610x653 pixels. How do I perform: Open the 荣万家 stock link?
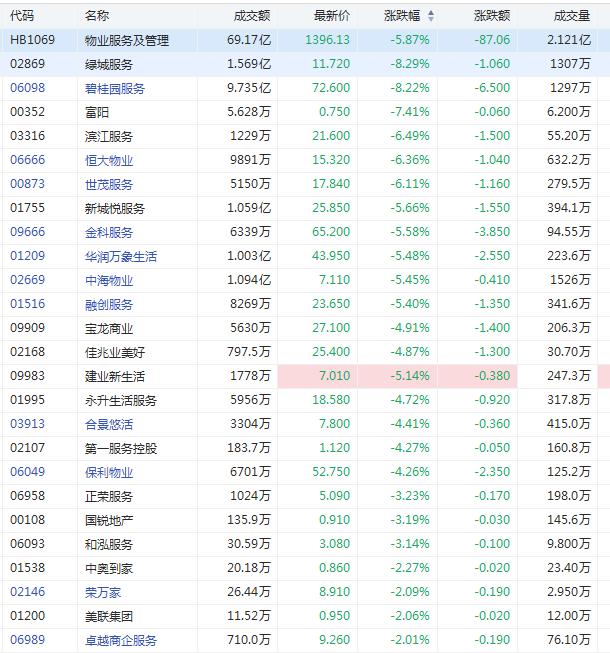[x=103, y=592]
